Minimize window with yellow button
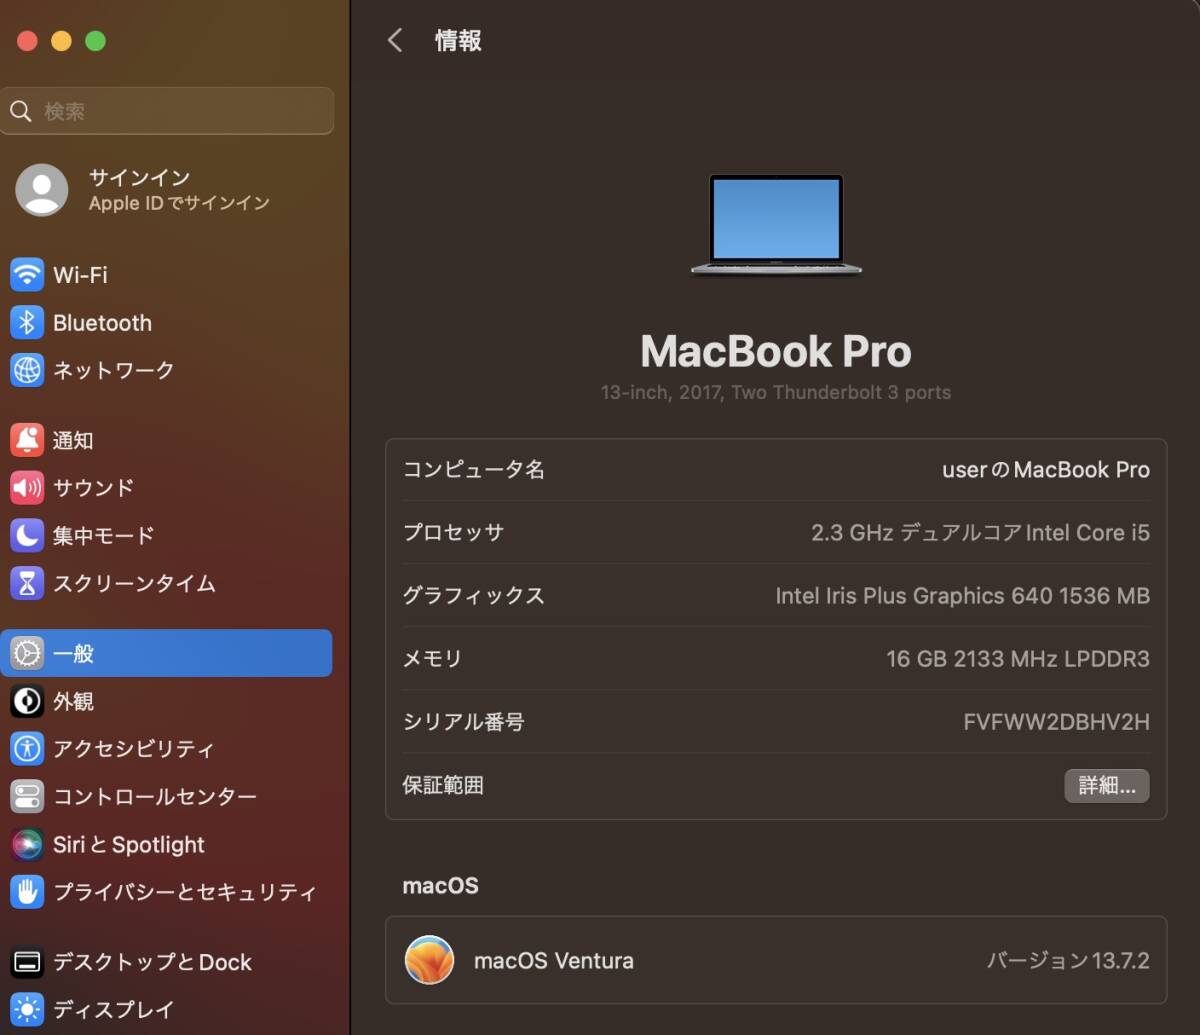Screen dimensions: 1200x1035 click(61, 41)
